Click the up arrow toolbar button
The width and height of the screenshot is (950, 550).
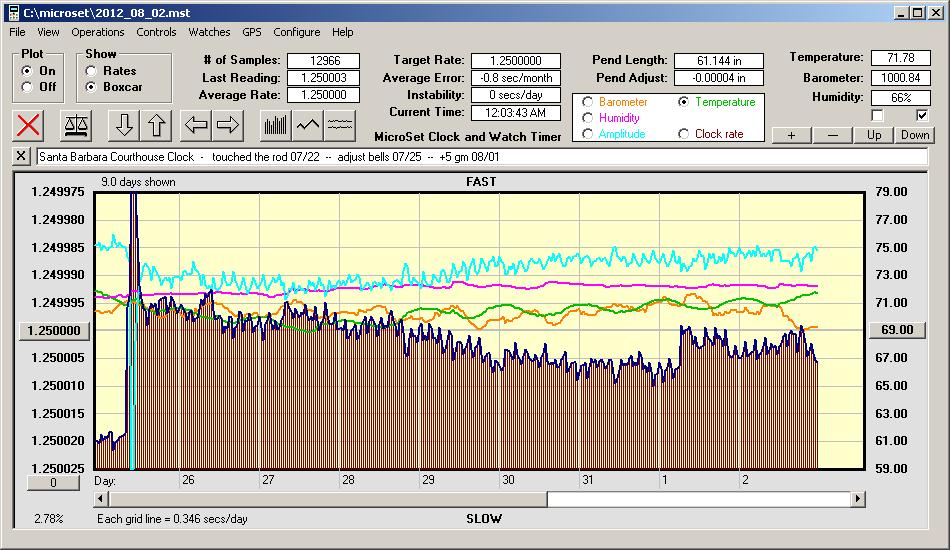click(x=156, y=125)
